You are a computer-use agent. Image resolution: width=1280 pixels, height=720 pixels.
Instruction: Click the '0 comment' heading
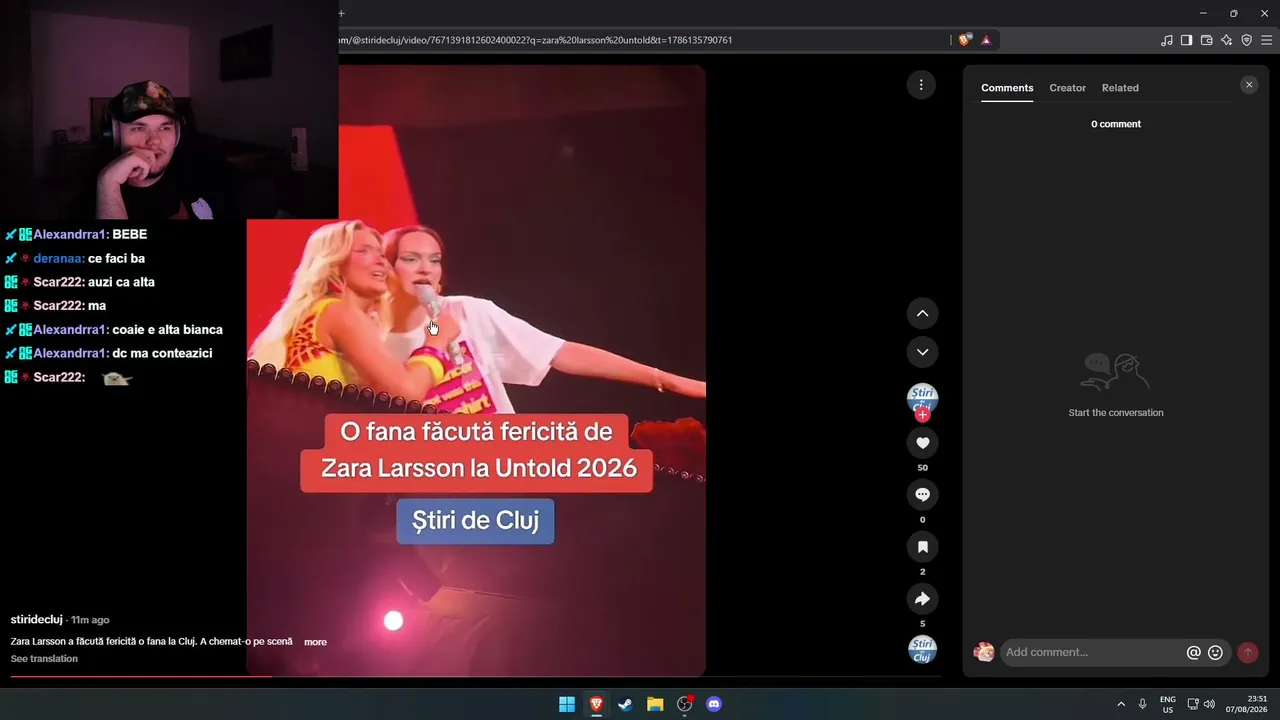[1116, 124]
